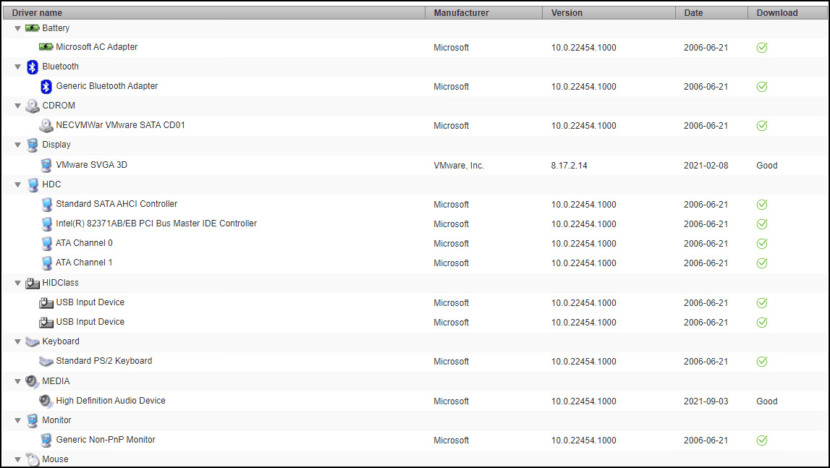830x468 pixels.
Task: Collapse the CDROM category arrow
Action: tap(17, 106)
